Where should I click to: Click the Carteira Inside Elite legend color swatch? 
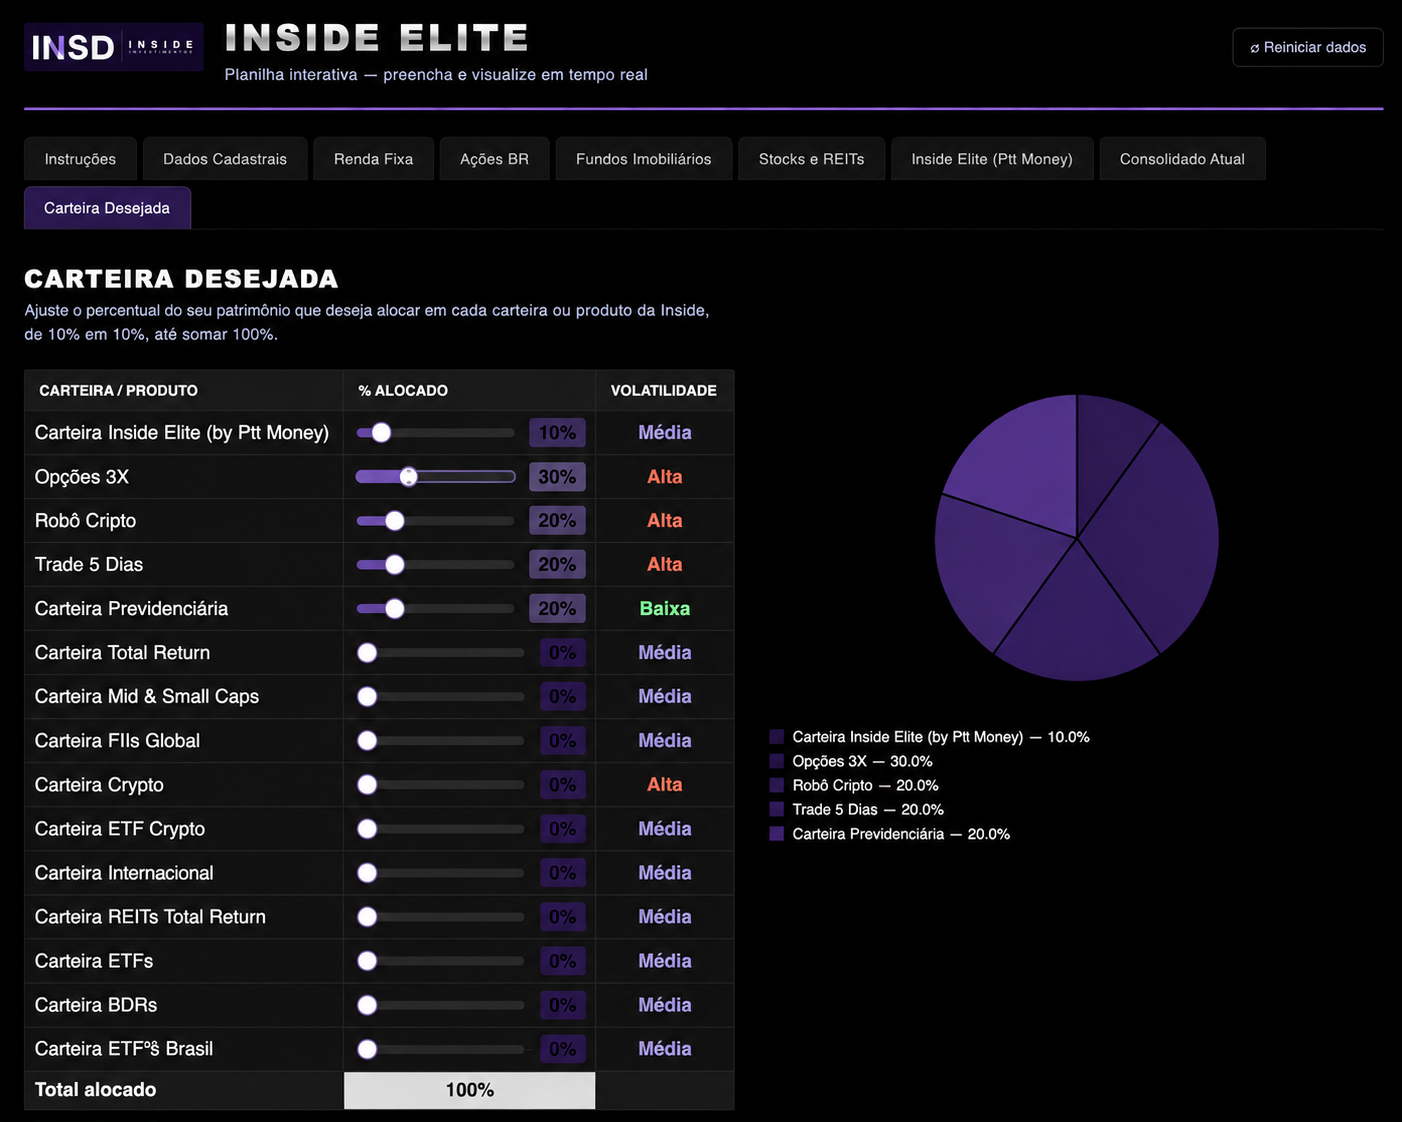(x=777, y=737)
